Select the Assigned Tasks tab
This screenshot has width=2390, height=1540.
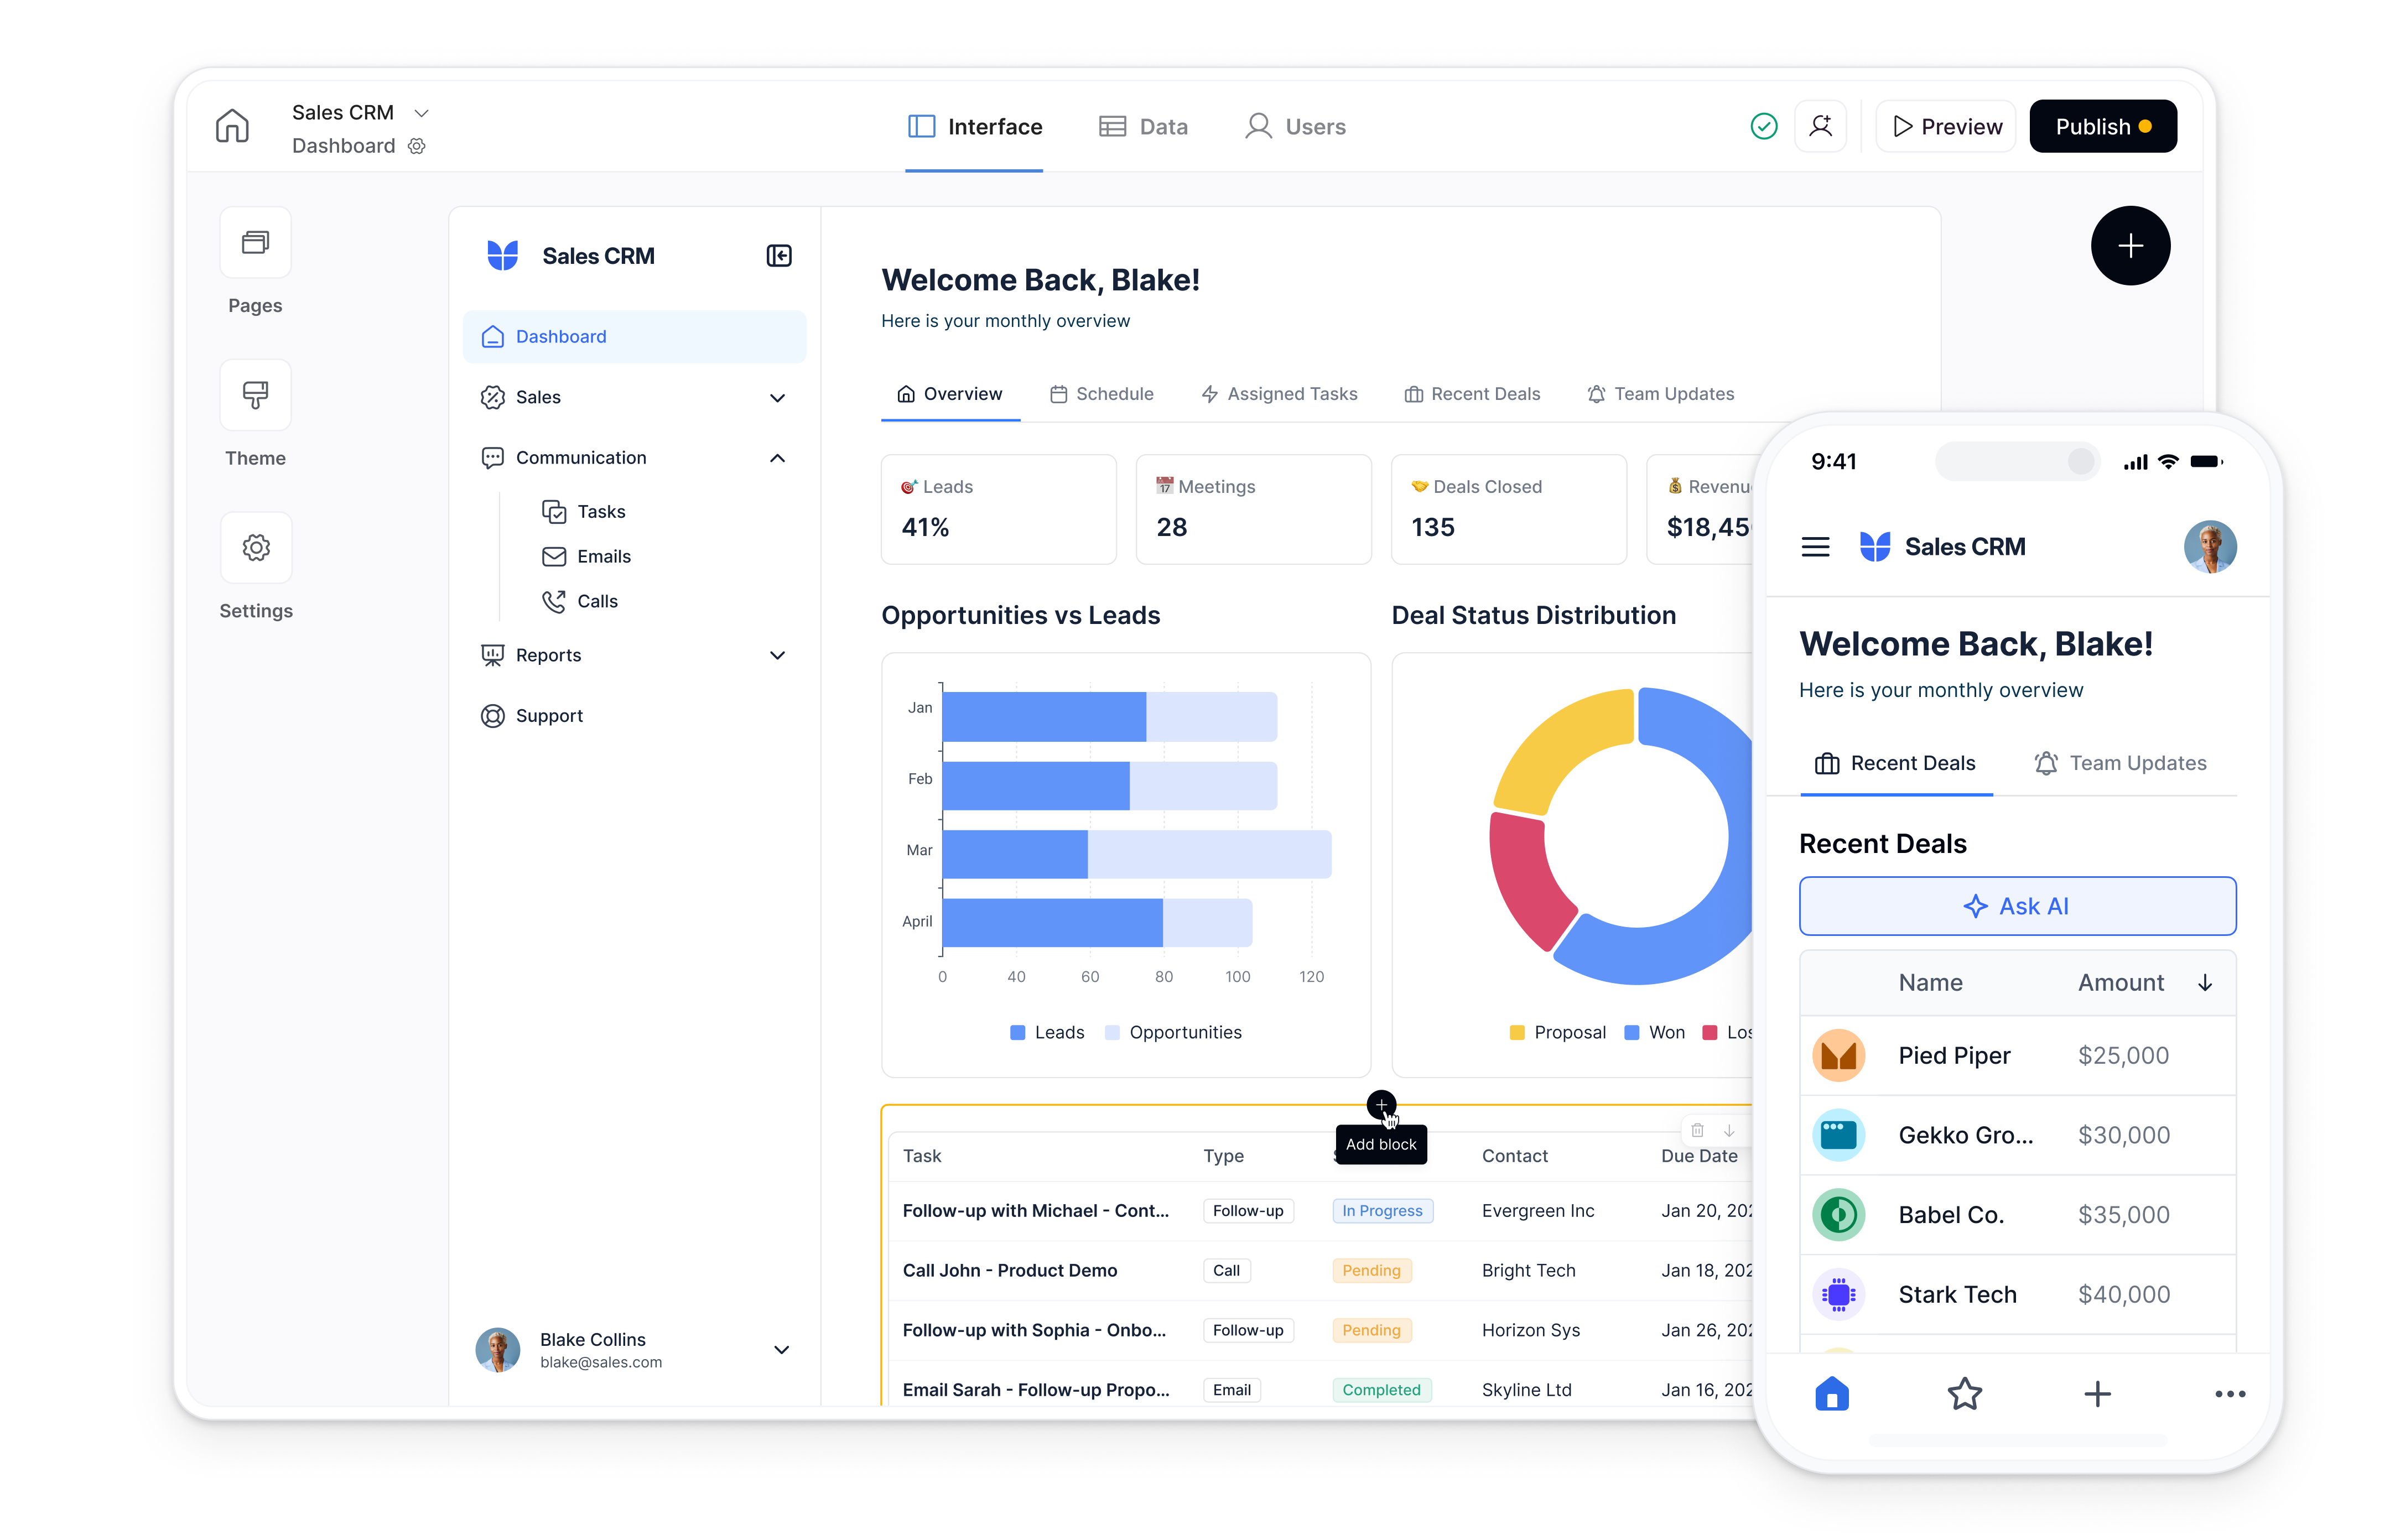pos(1279,394)
